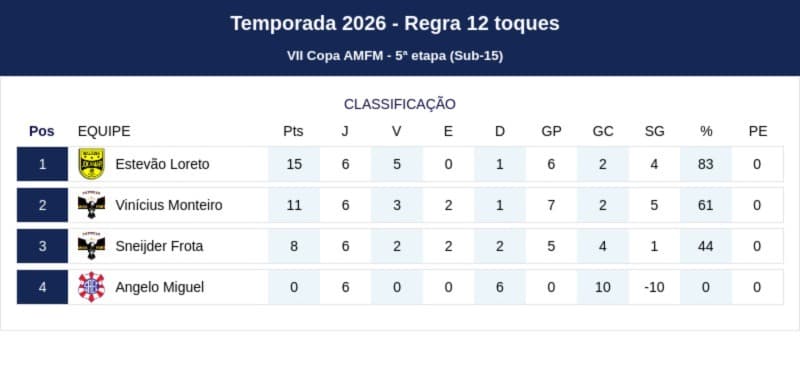Click Estevão Loreto's 83 percent cell
The width and height of the screenshot is (800, 365).
[706, 164]
